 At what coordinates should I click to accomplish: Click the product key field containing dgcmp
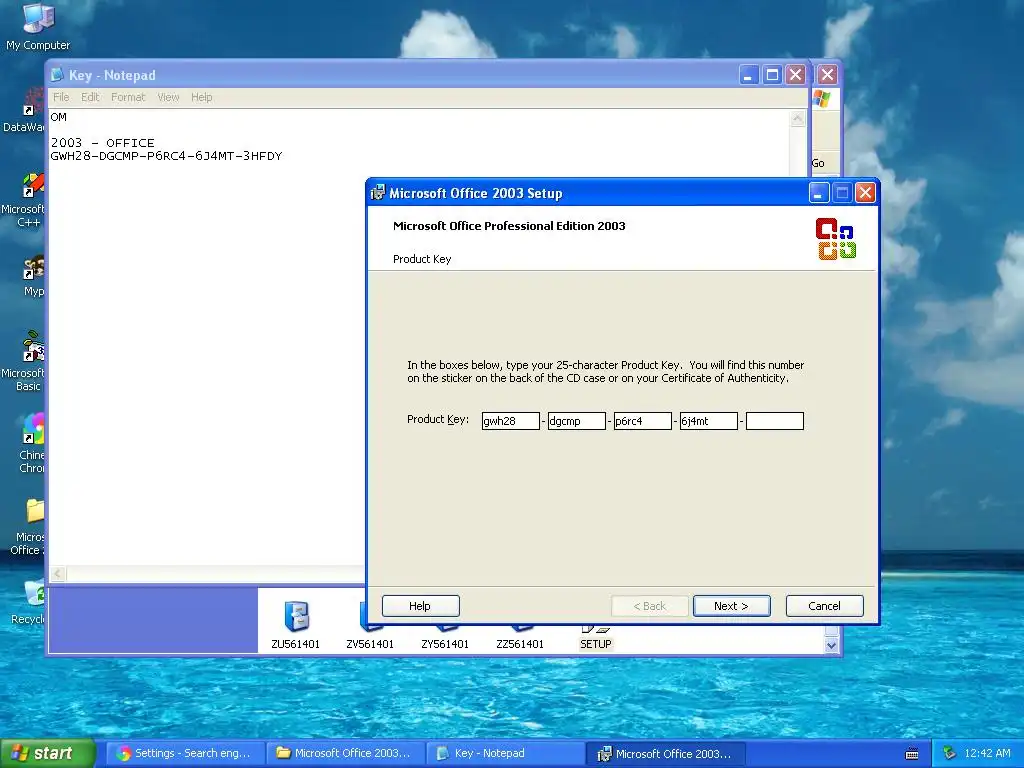pos(577,421)
